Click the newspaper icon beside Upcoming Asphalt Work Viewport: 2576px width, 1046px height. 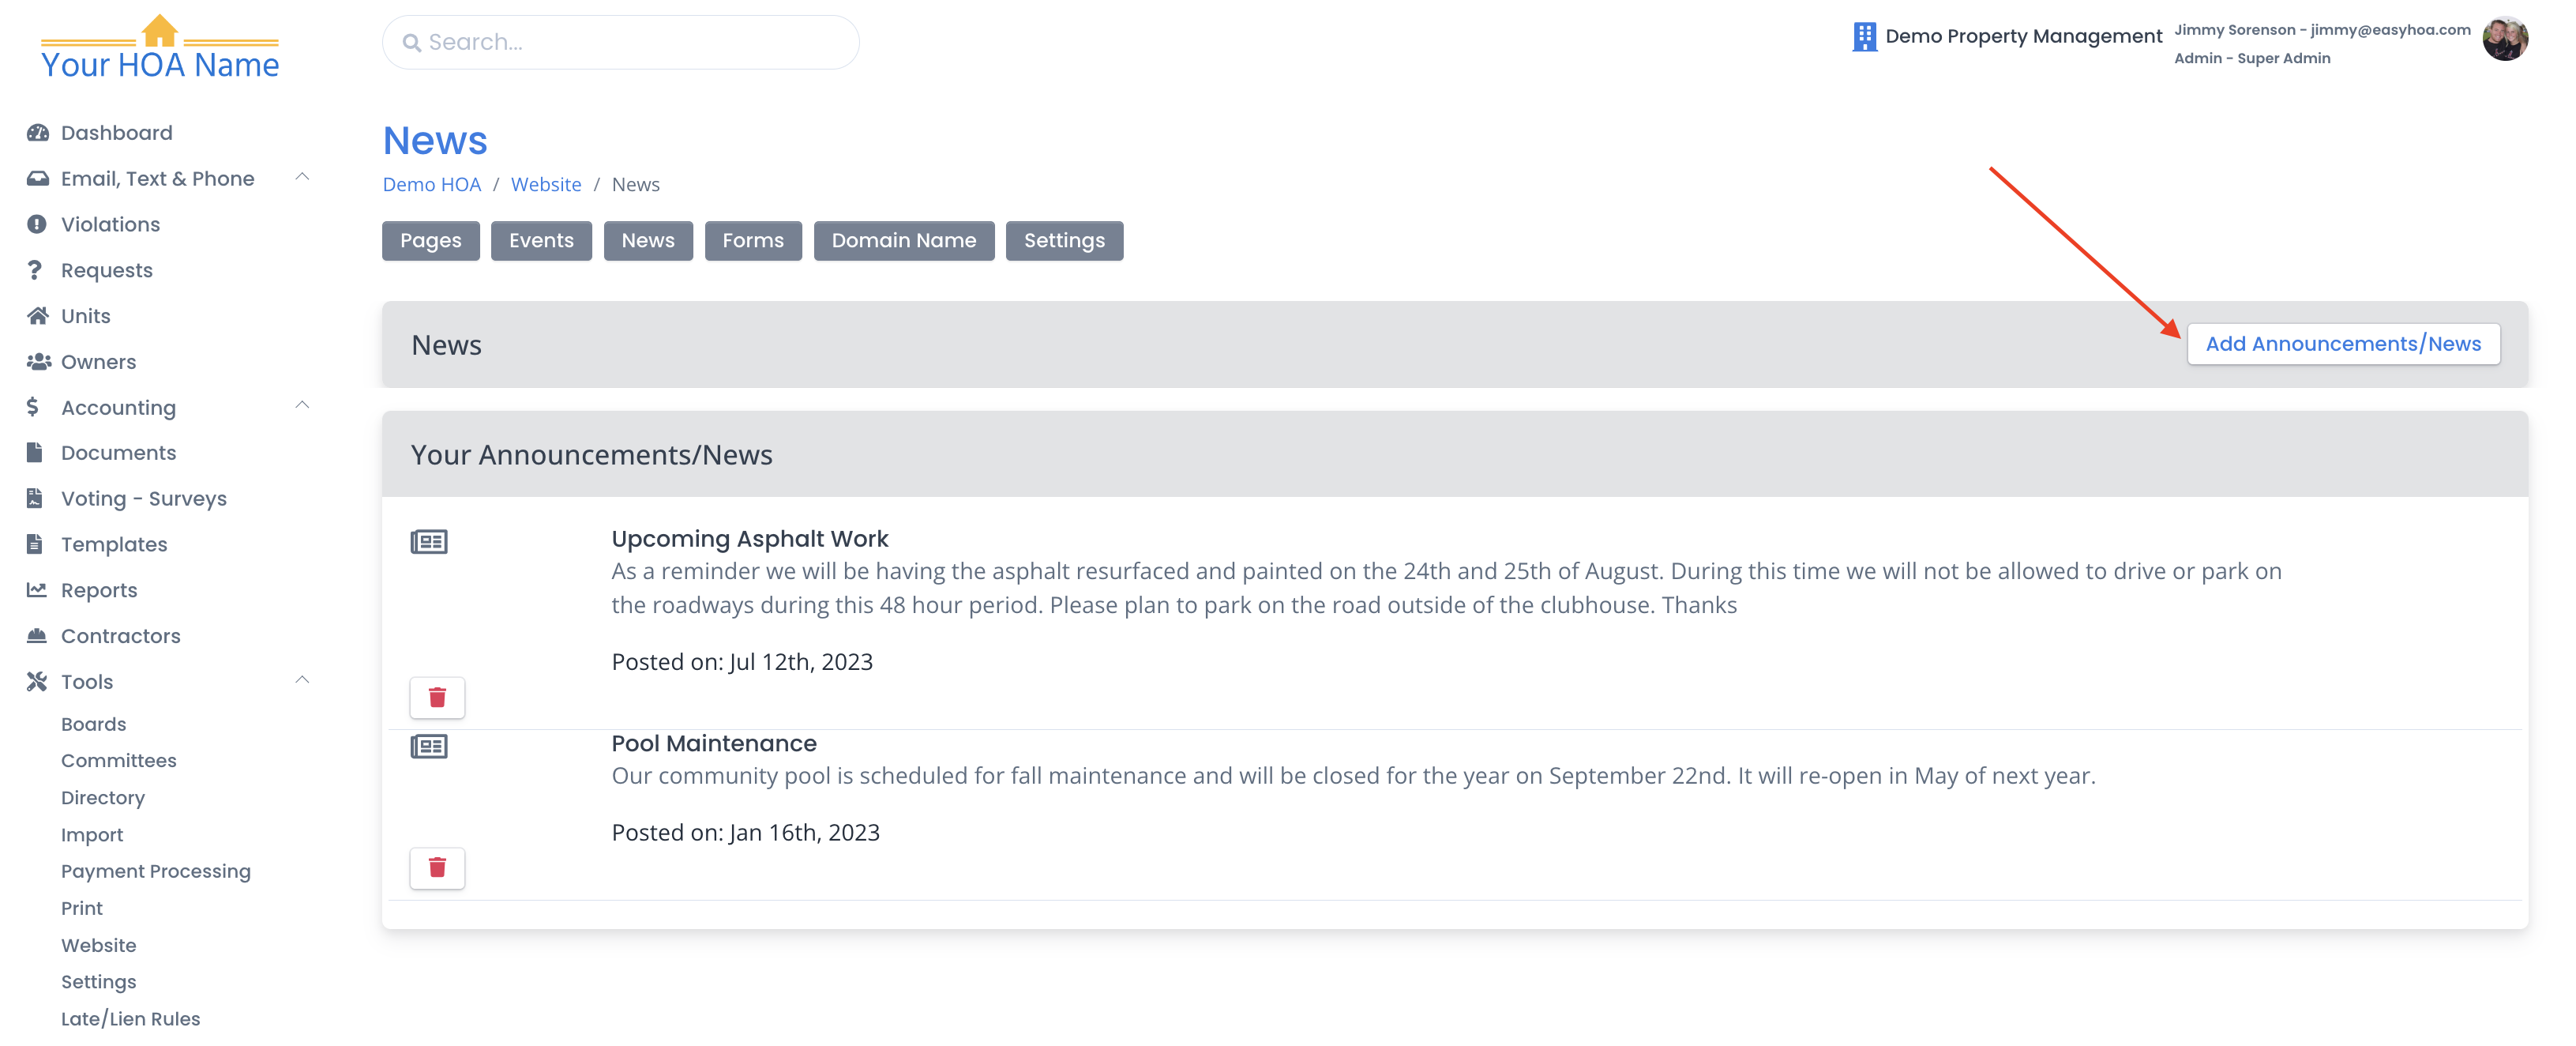click(429, 542)
